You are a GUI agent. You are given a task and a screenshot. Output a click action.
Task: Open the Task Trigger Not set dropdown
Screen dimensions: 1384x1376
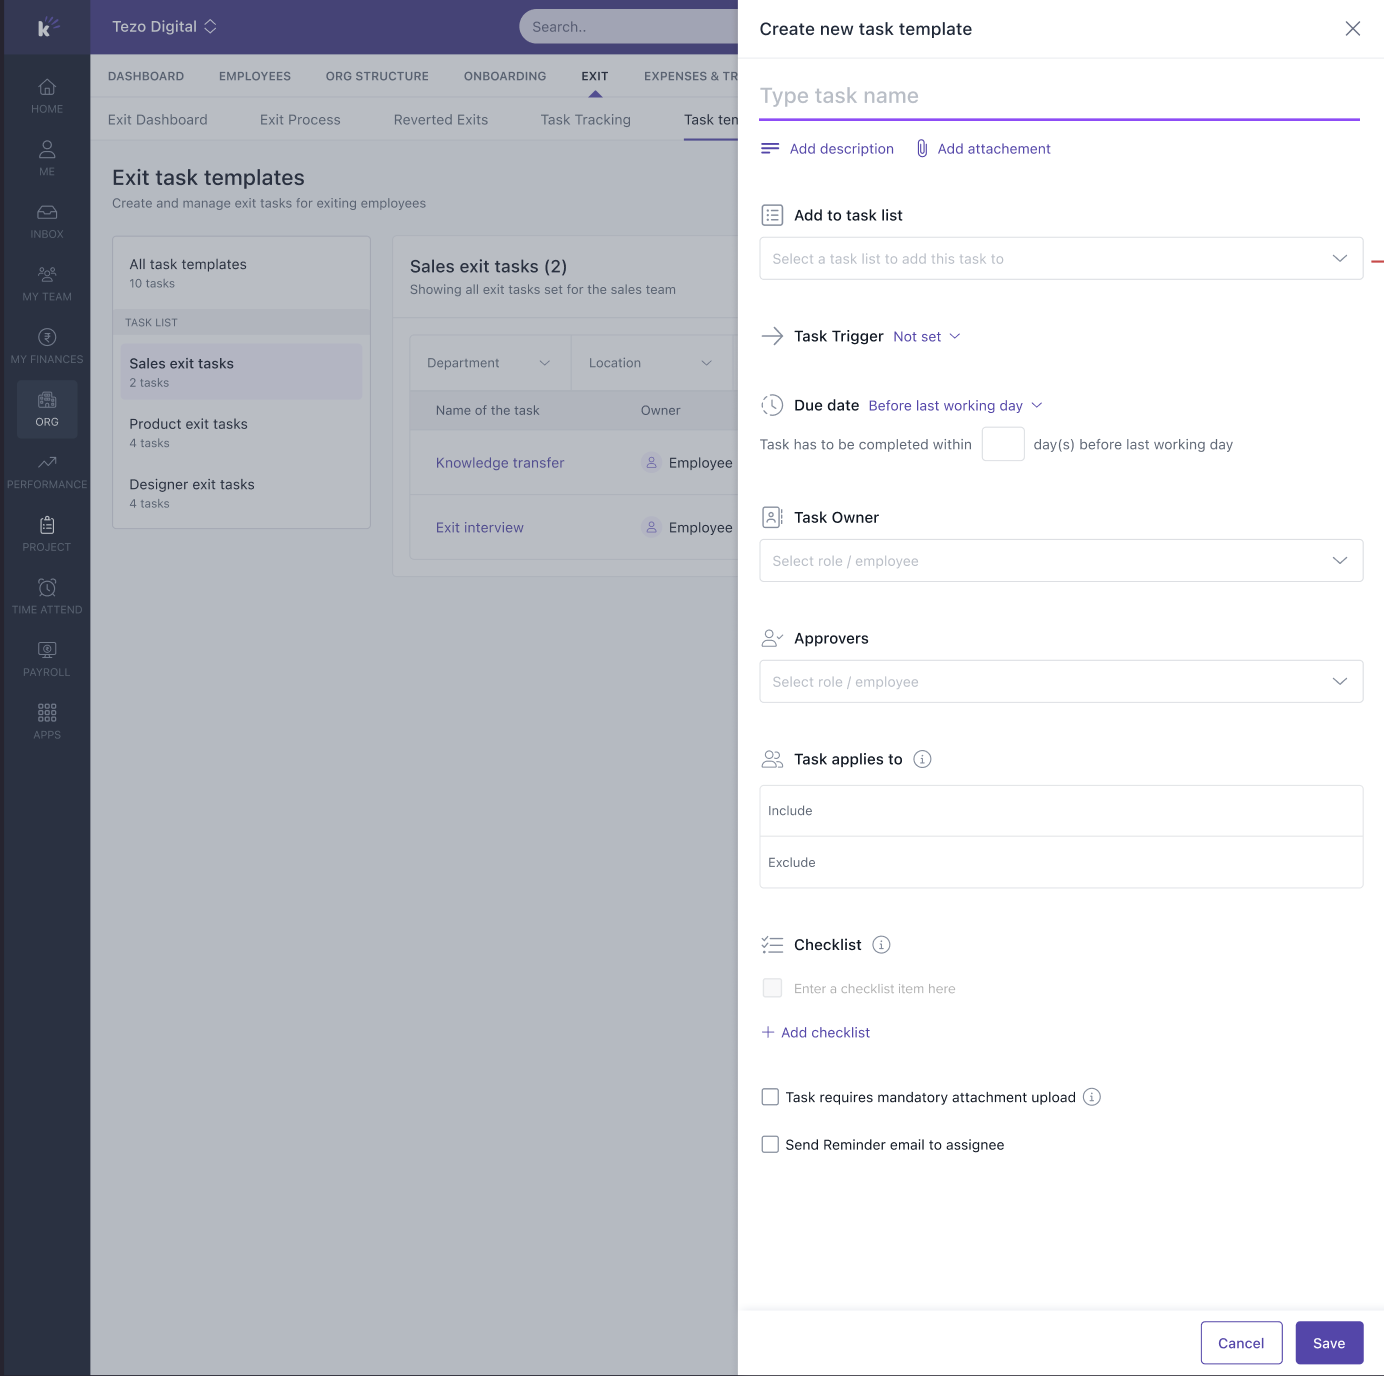click(926, 337)
